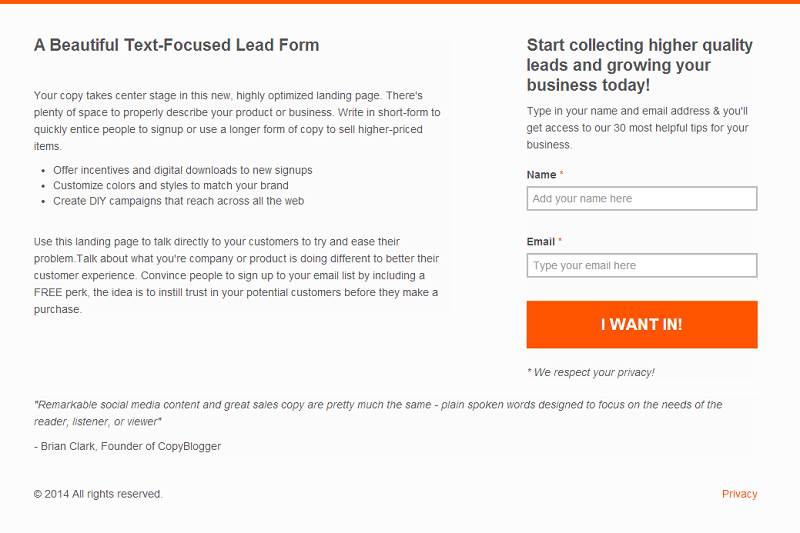This screenshot has height=533, width=800.
Task: Select the 'Create DIY campaigns' bullet item
Action: pyautogui.click(x=178, y=200)
